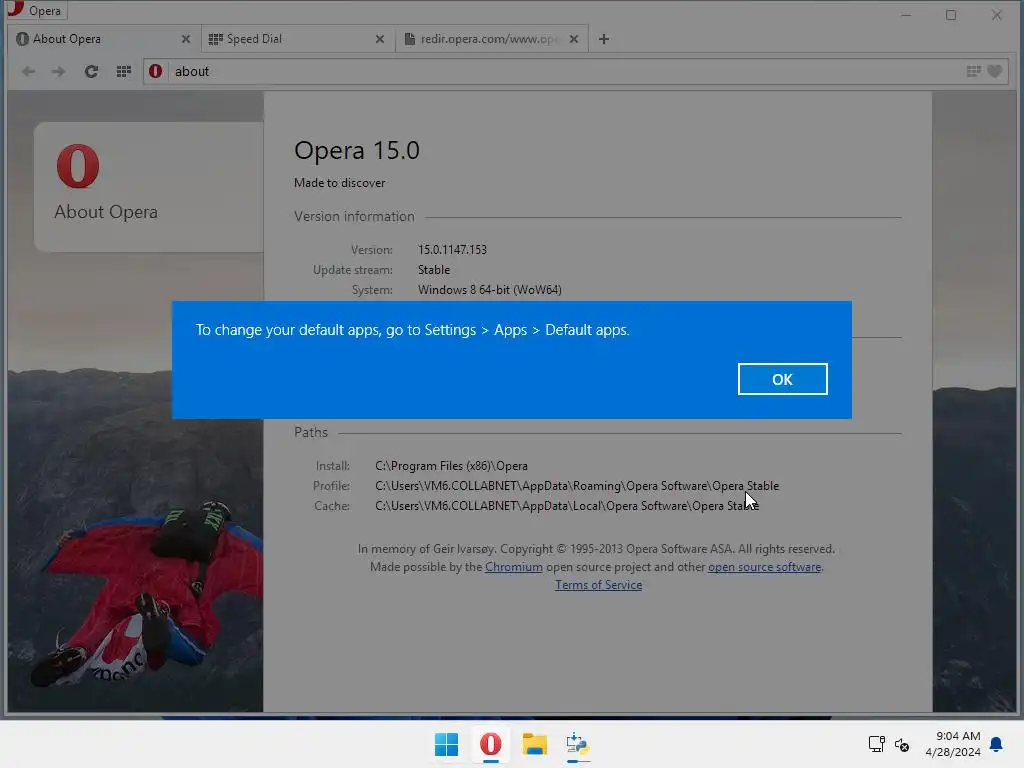Open Speed Dial from toolbar grid icon

click(123, 71)
